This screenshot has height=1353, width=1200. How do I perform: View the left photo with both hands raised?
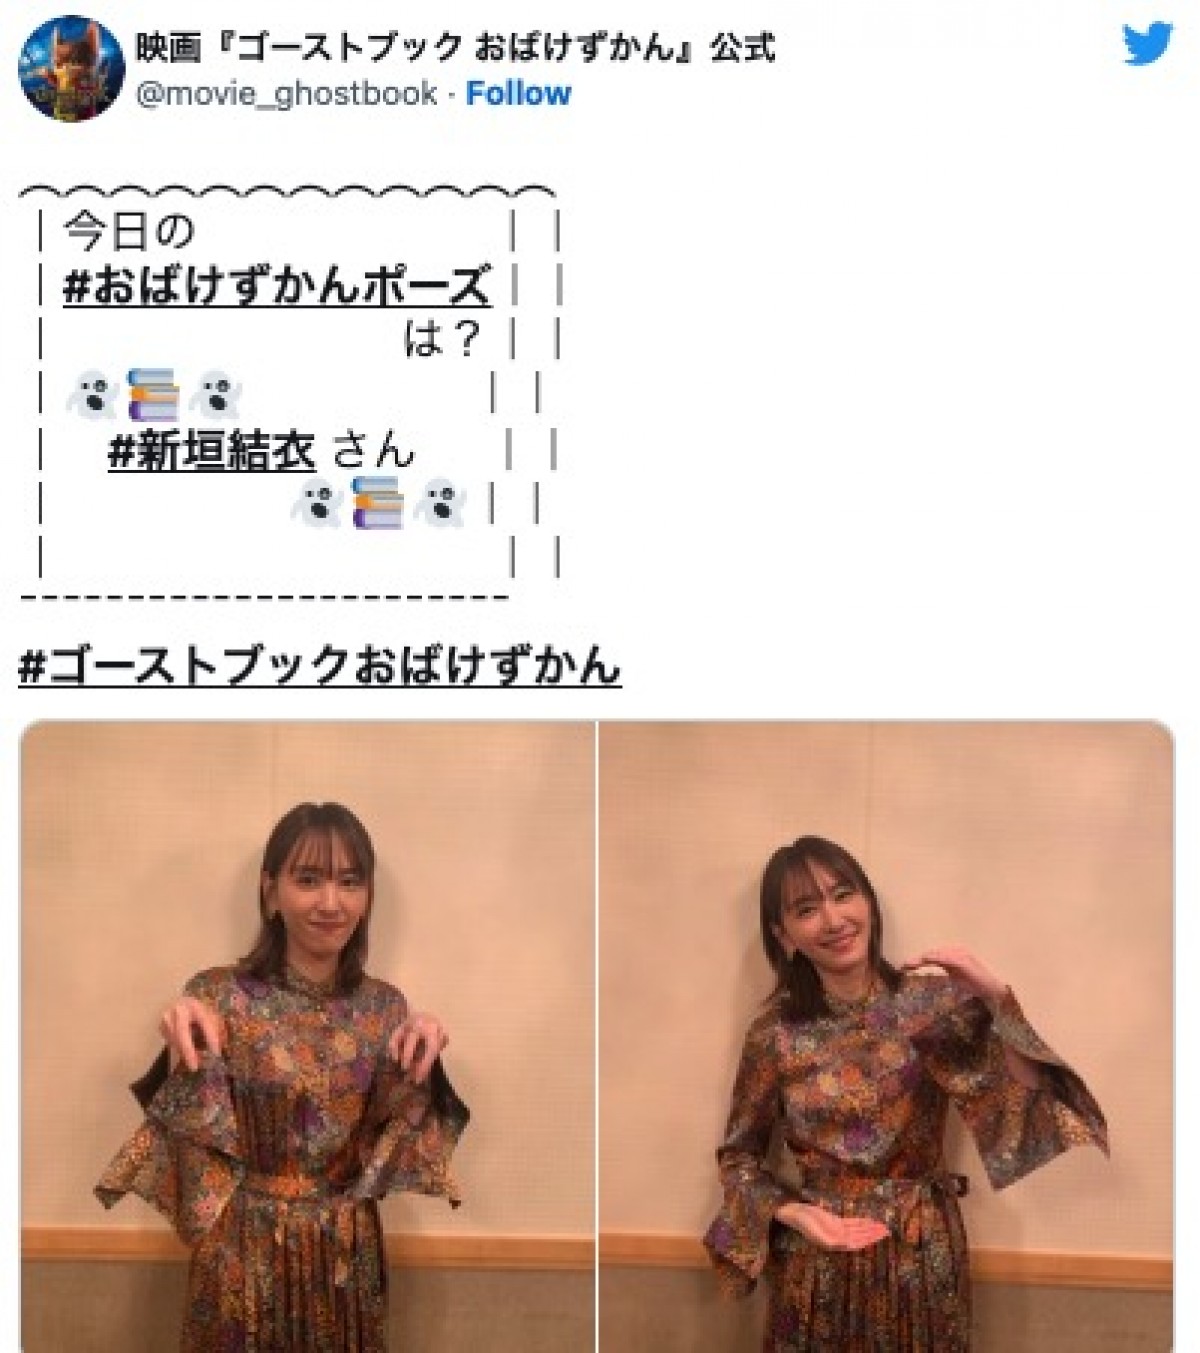pos(308,1036)
